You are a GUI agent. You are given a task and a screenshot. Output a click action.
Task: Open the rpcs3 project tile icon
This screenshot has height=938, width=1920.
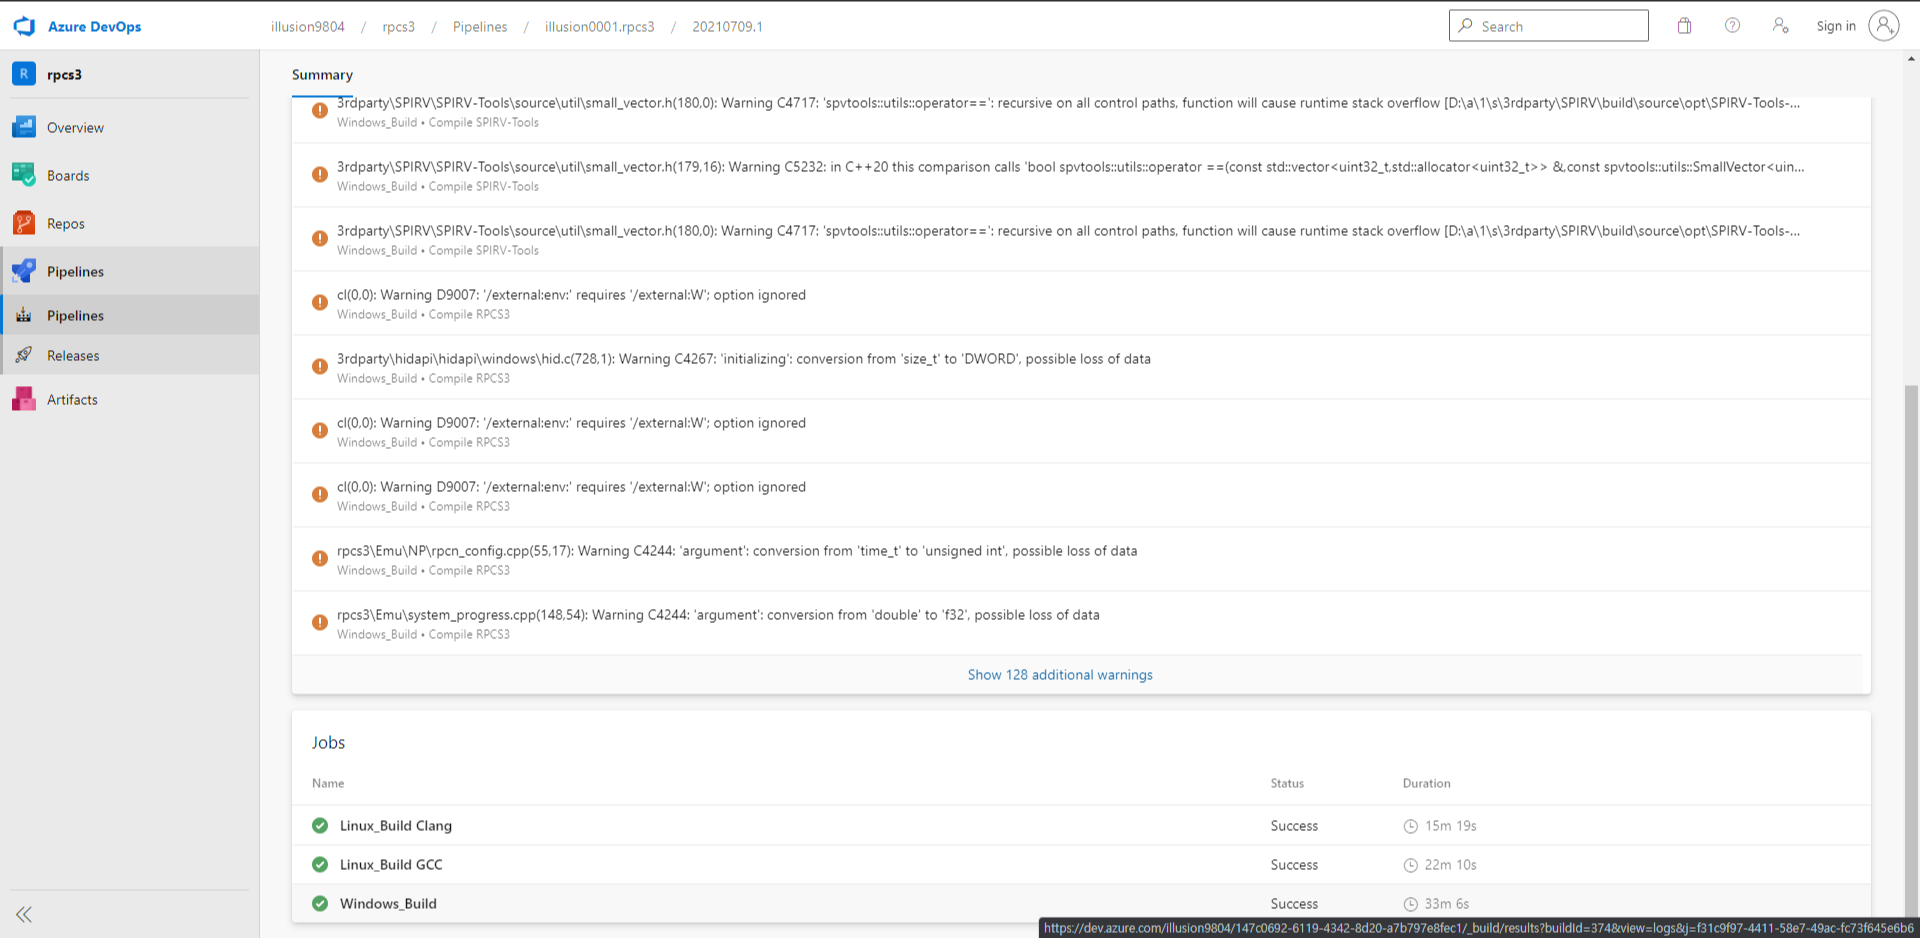click(x=24, y=74)
